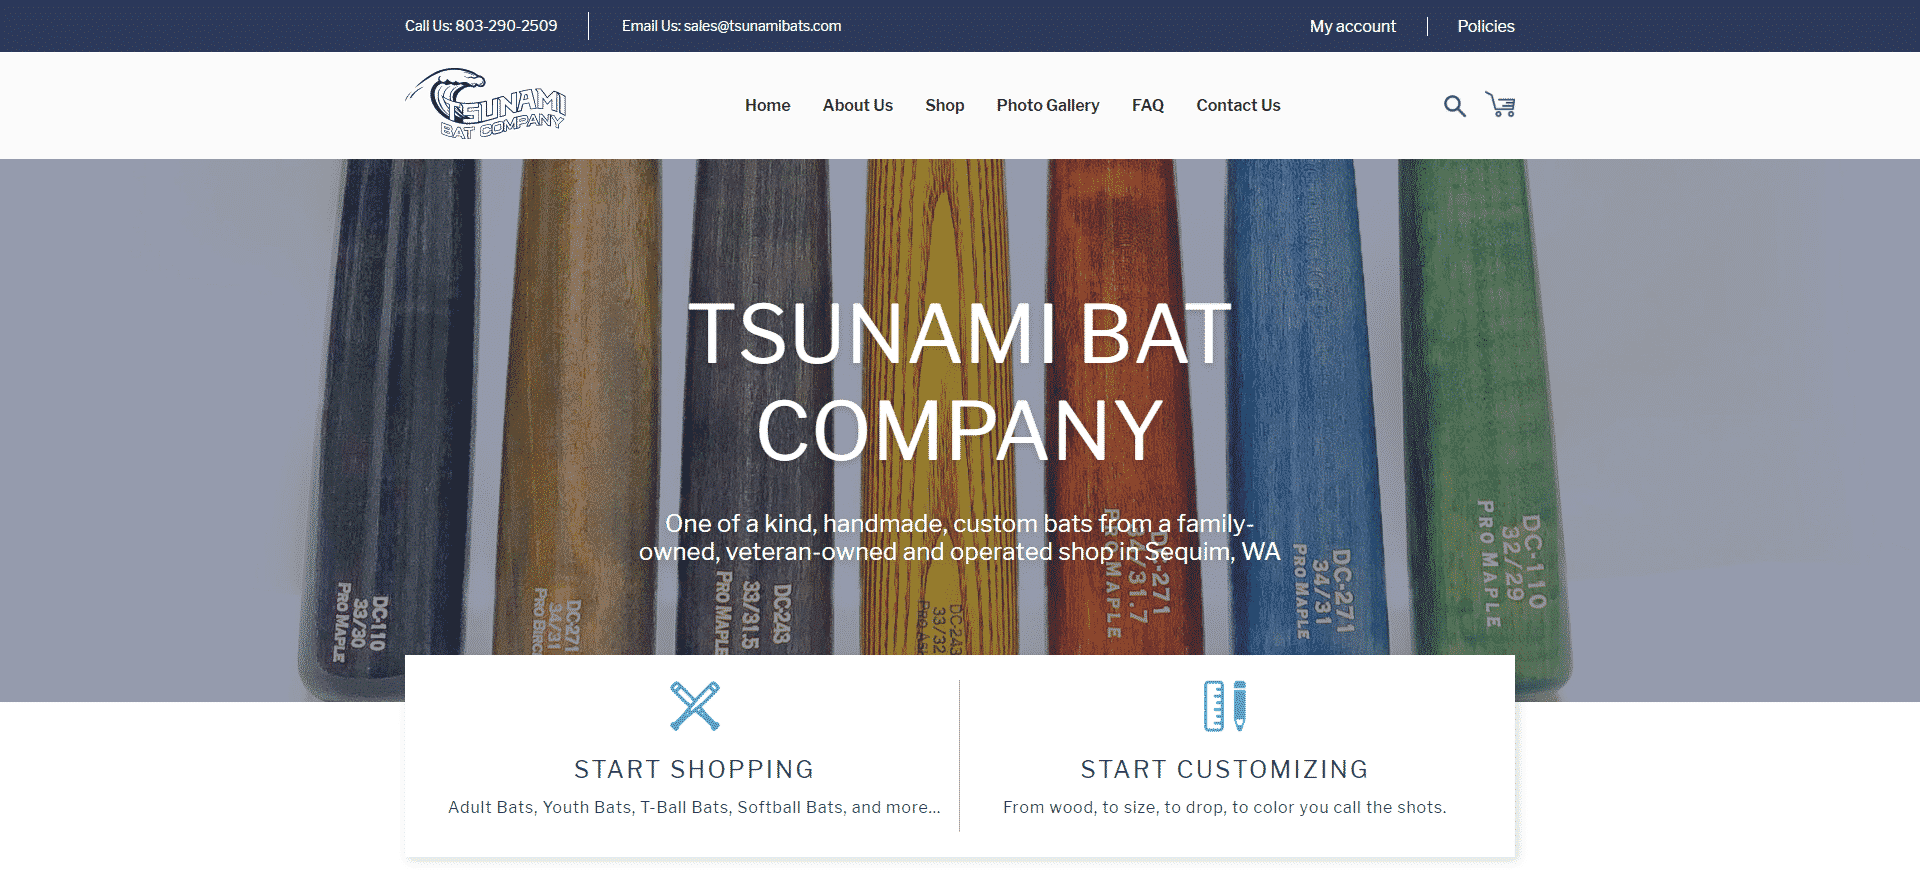Click the START SHOPPING heading
Image resolution: width=1920 pixels, height=888 pixels.
[694, 769]
